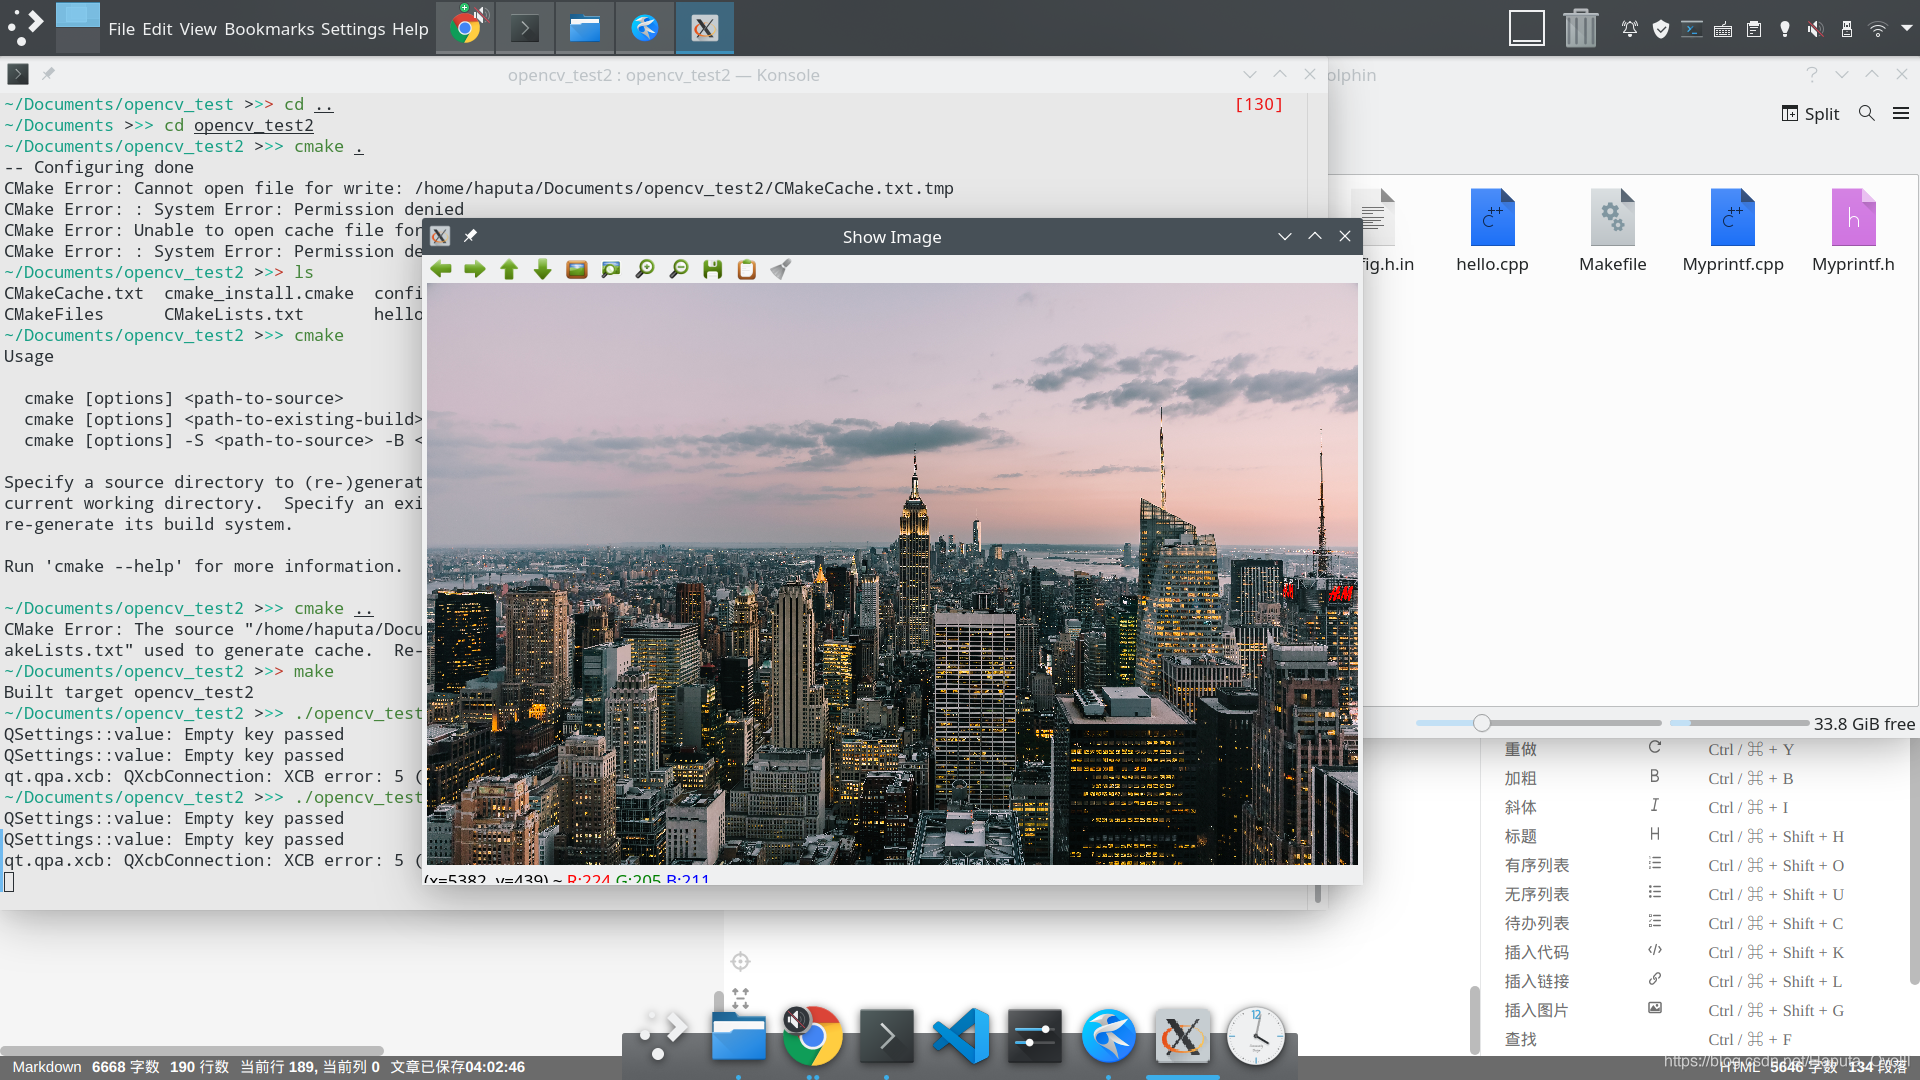The width and height of the screenshot is (1920, 1080).
Task: Open the Show Image window menu icon
Action: point(440,236)
